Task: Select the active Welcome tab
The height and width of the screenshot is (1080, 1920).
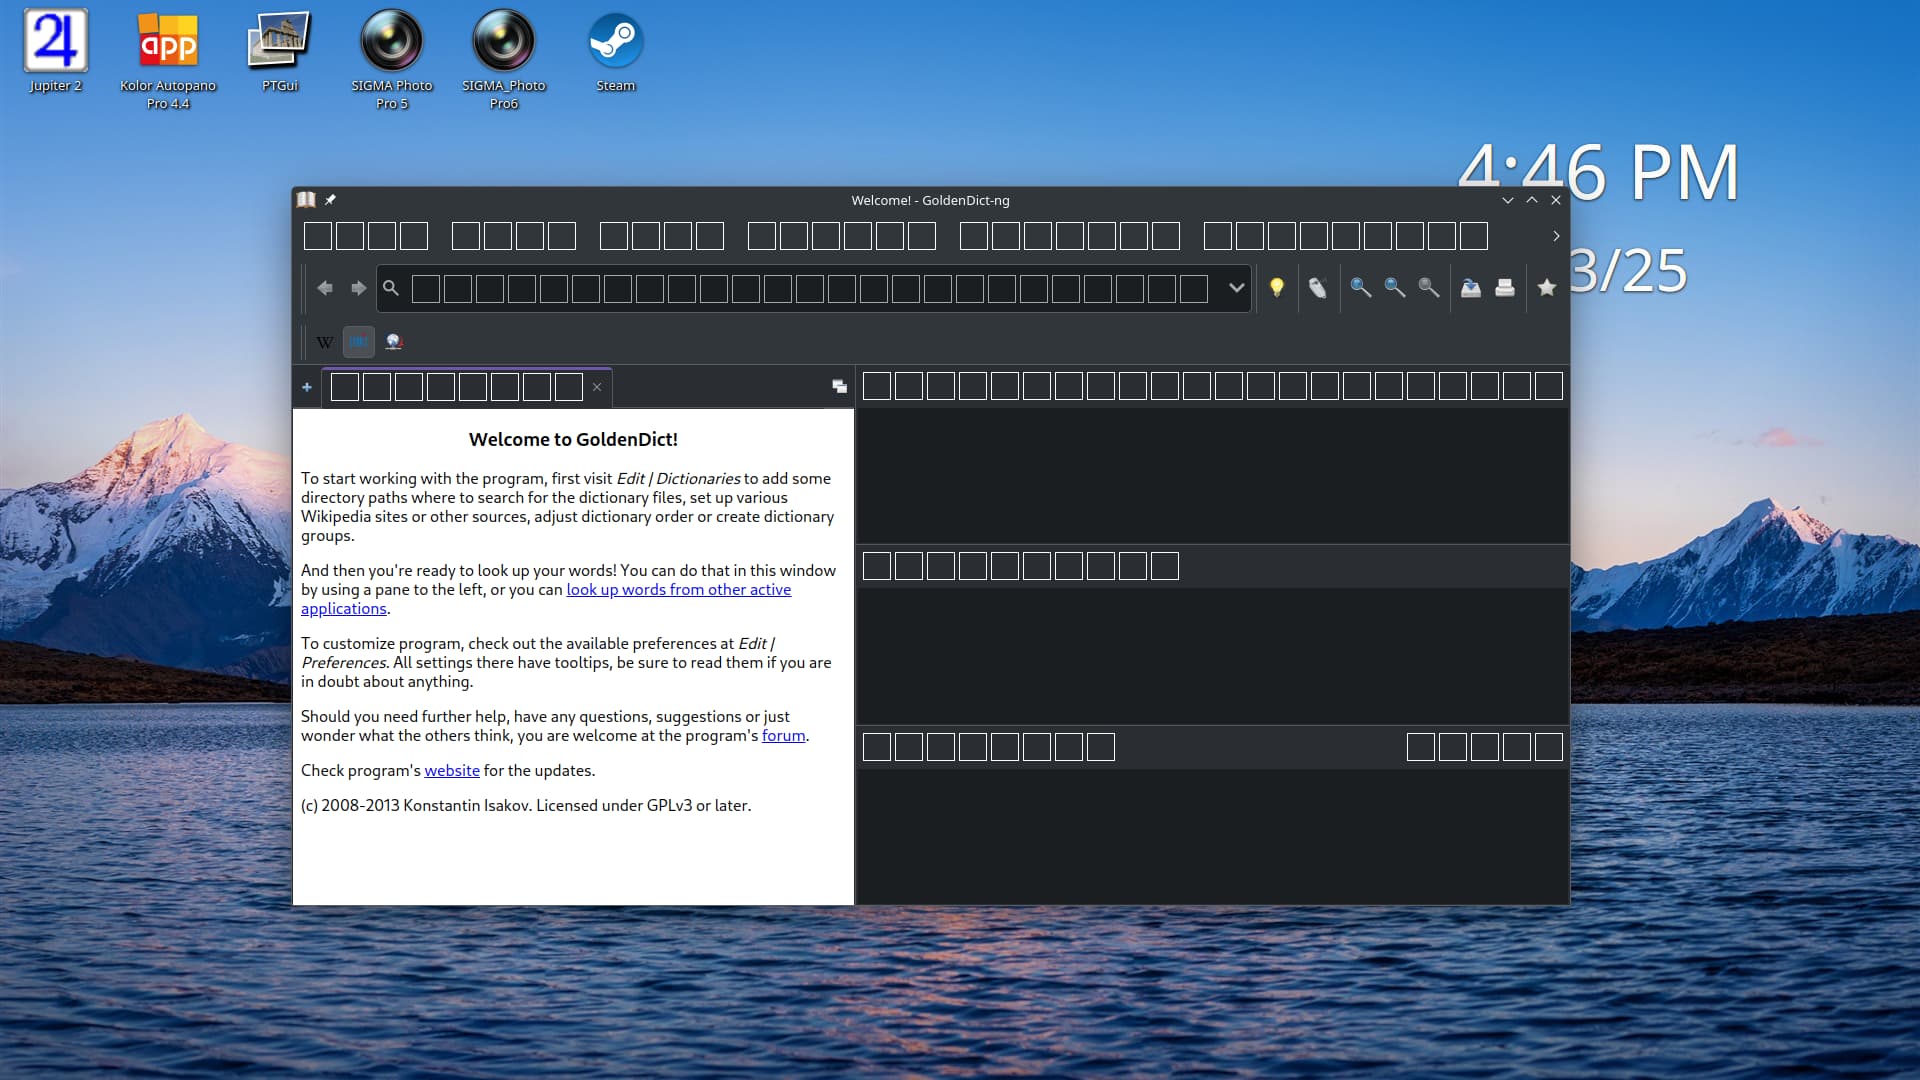Action: [467, 387]
